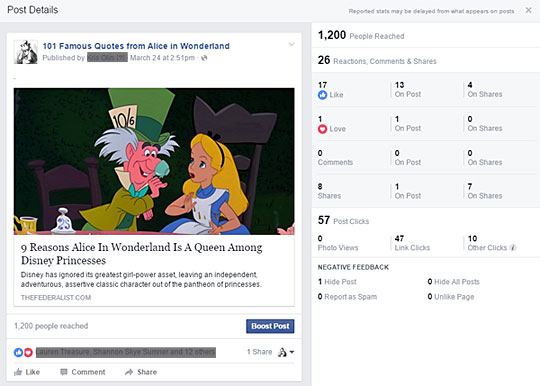Viewport: 540px width, 386px height.
Task: Click the globe public audience icon
Action: tap(204, 58)
